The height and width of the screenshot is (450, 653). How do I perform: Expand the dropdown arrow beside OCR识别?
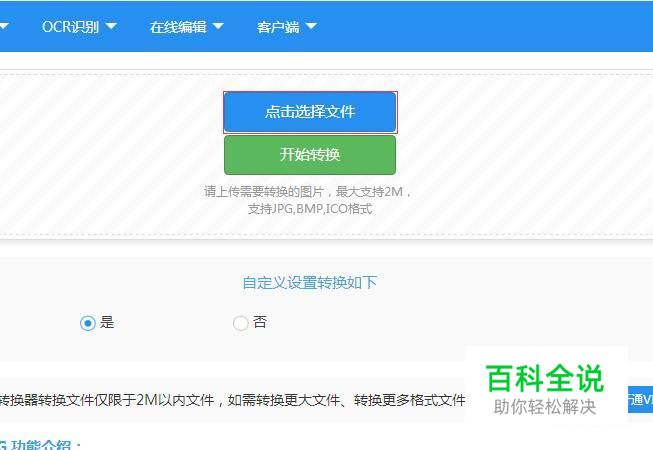(x=111, y=26)
